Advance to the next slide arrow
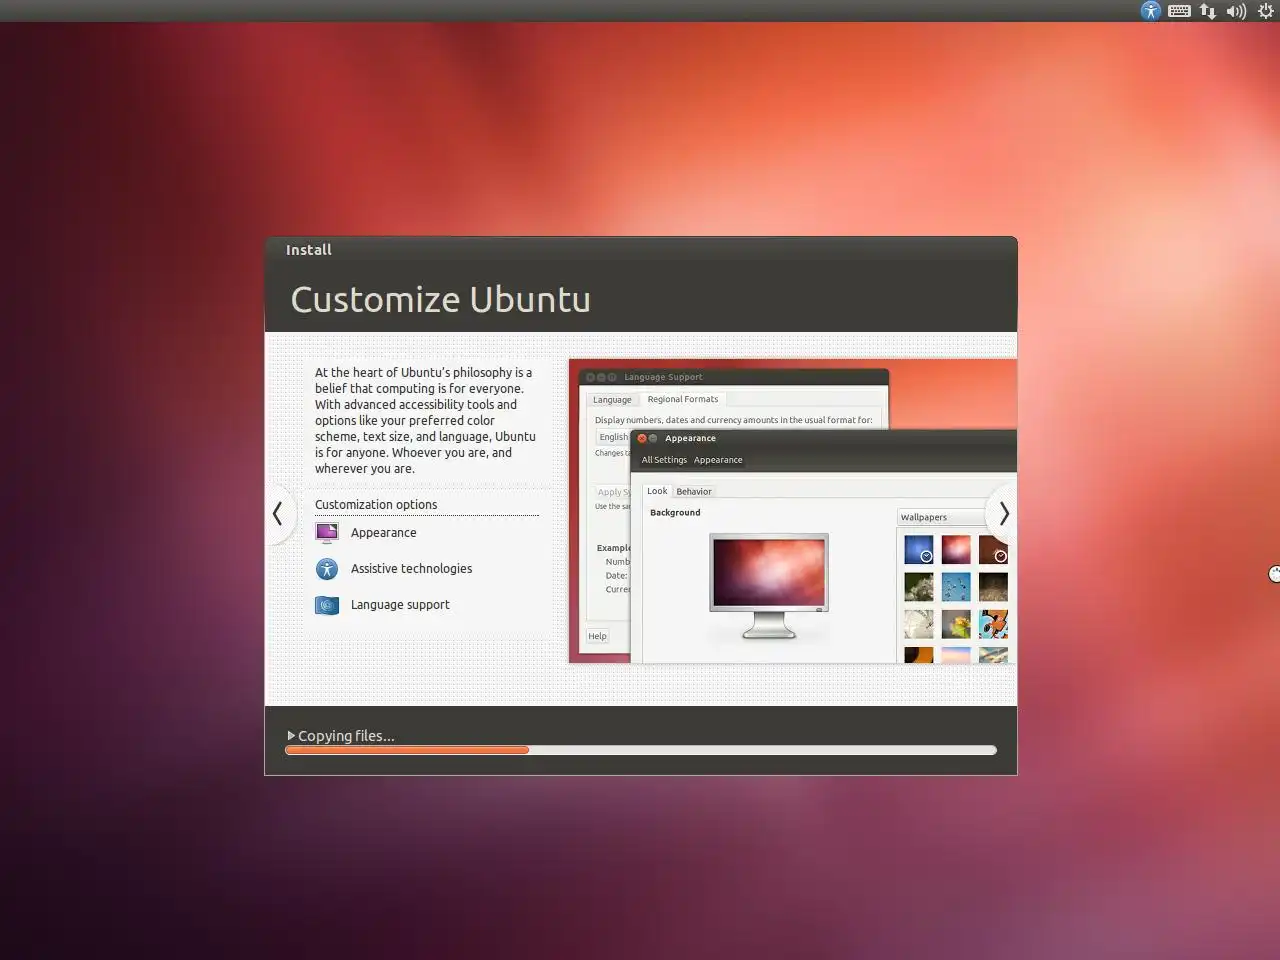The height and width of the screenshot is (960, 1280). click(x=1004, y=514)
